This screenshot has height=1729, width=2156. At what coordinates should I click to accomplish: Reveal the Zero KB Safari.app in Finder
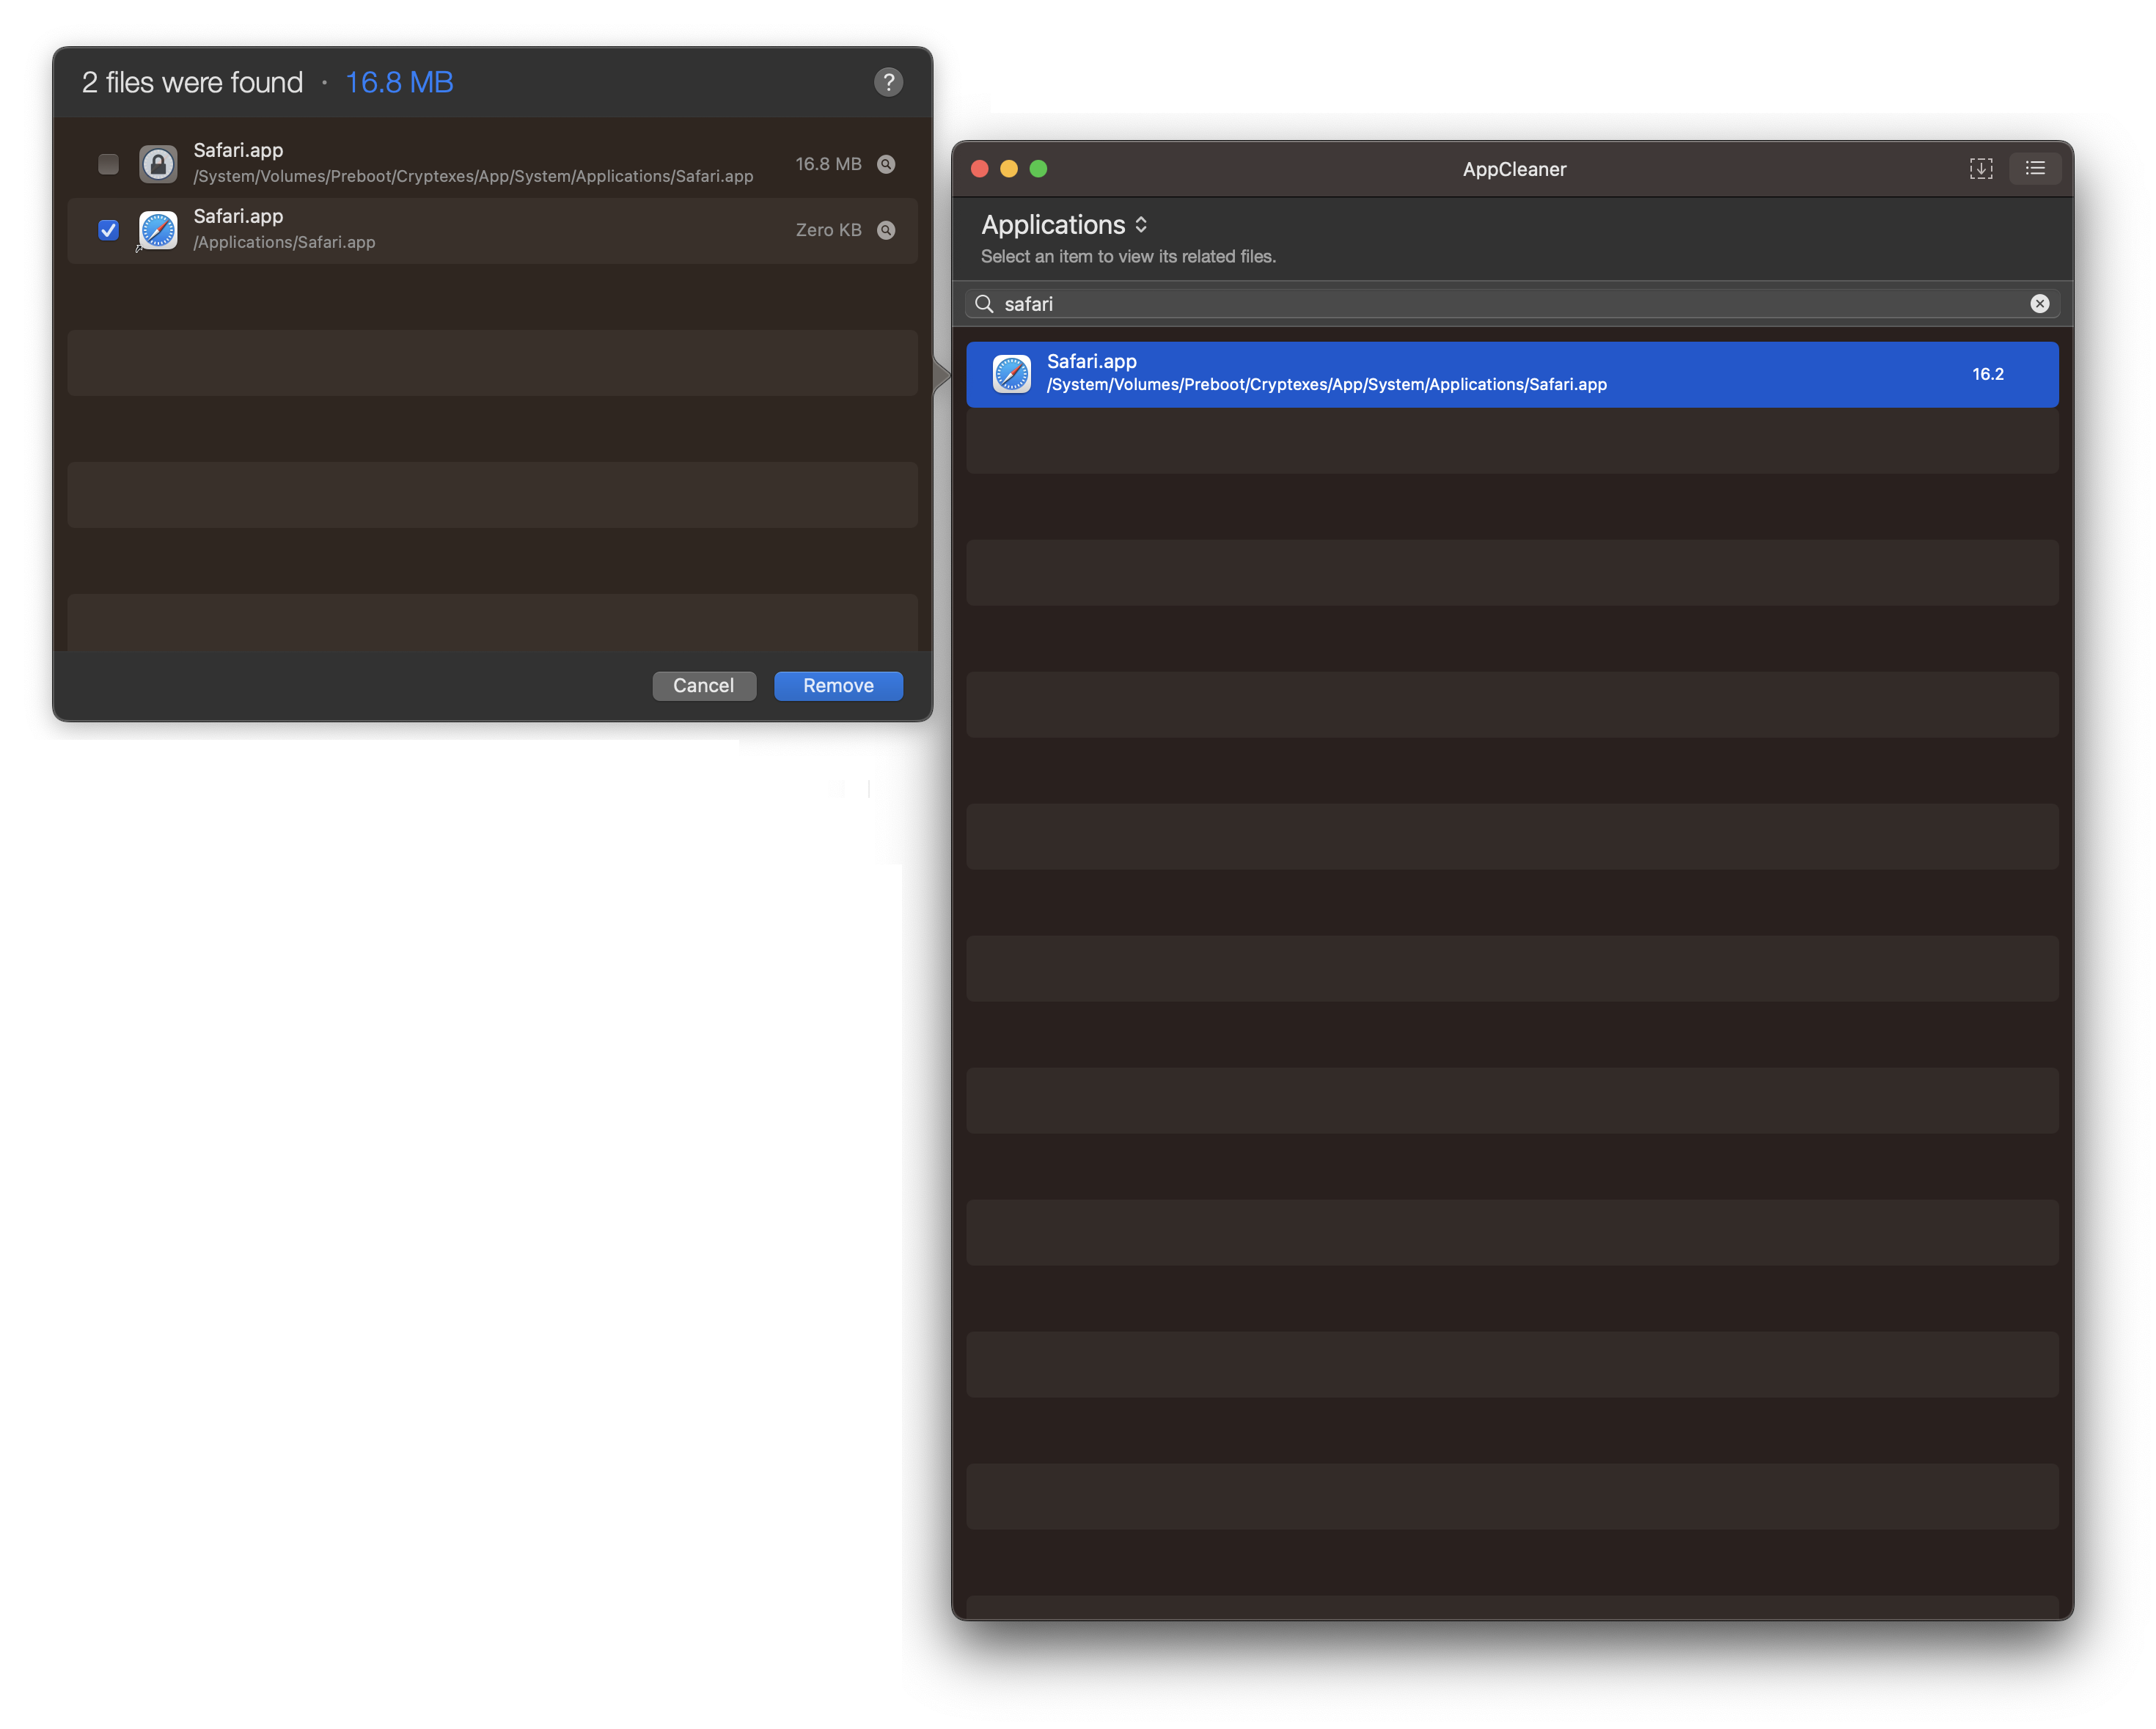(x=886, y=230)
